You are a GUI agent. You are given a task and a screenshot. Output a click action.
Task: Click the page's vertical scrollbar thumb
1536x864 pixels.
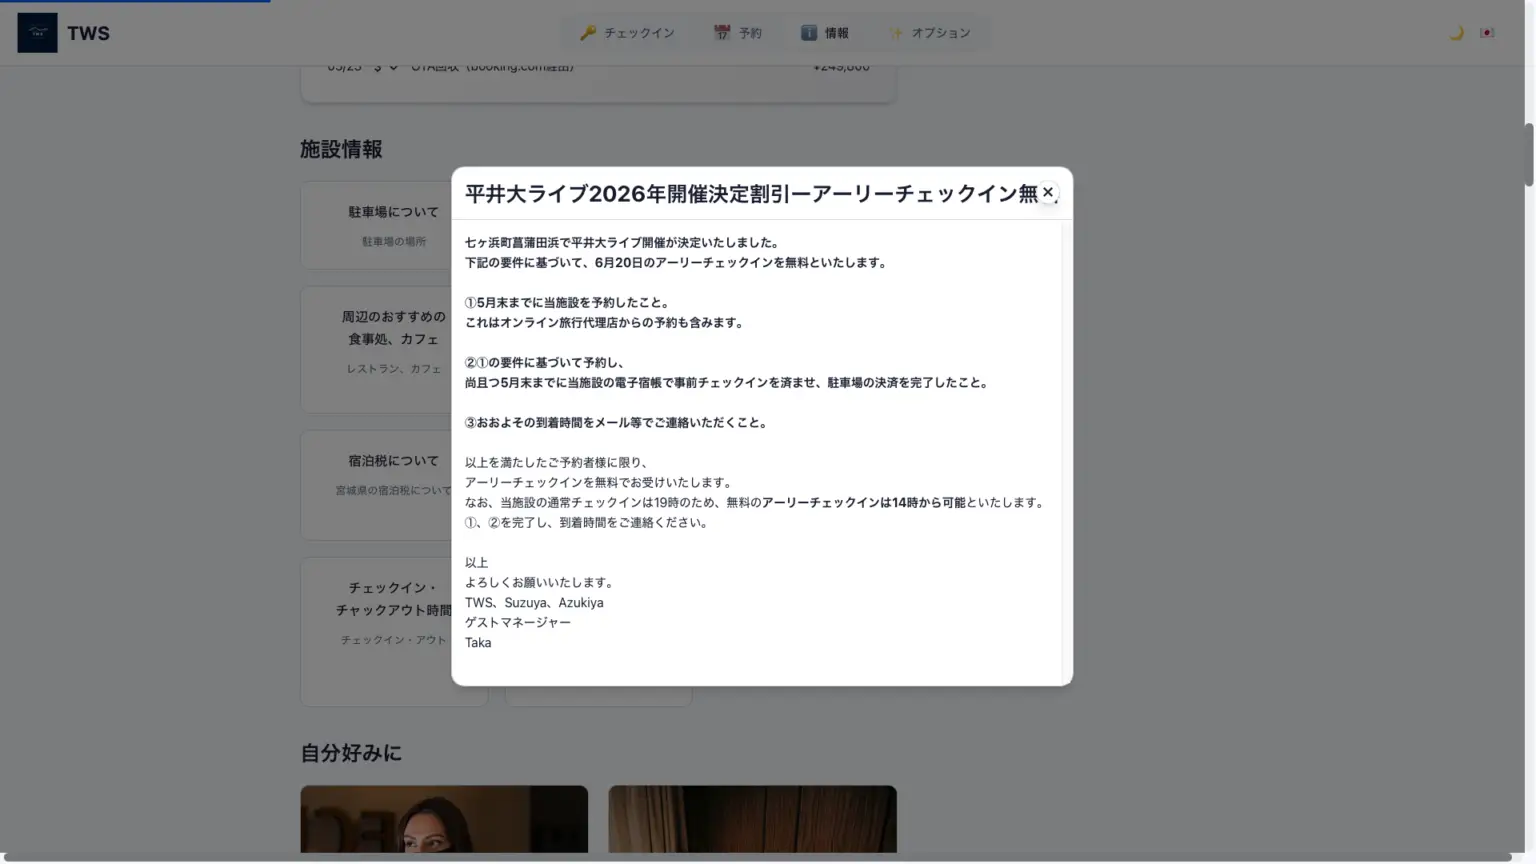coord(1528,155)
